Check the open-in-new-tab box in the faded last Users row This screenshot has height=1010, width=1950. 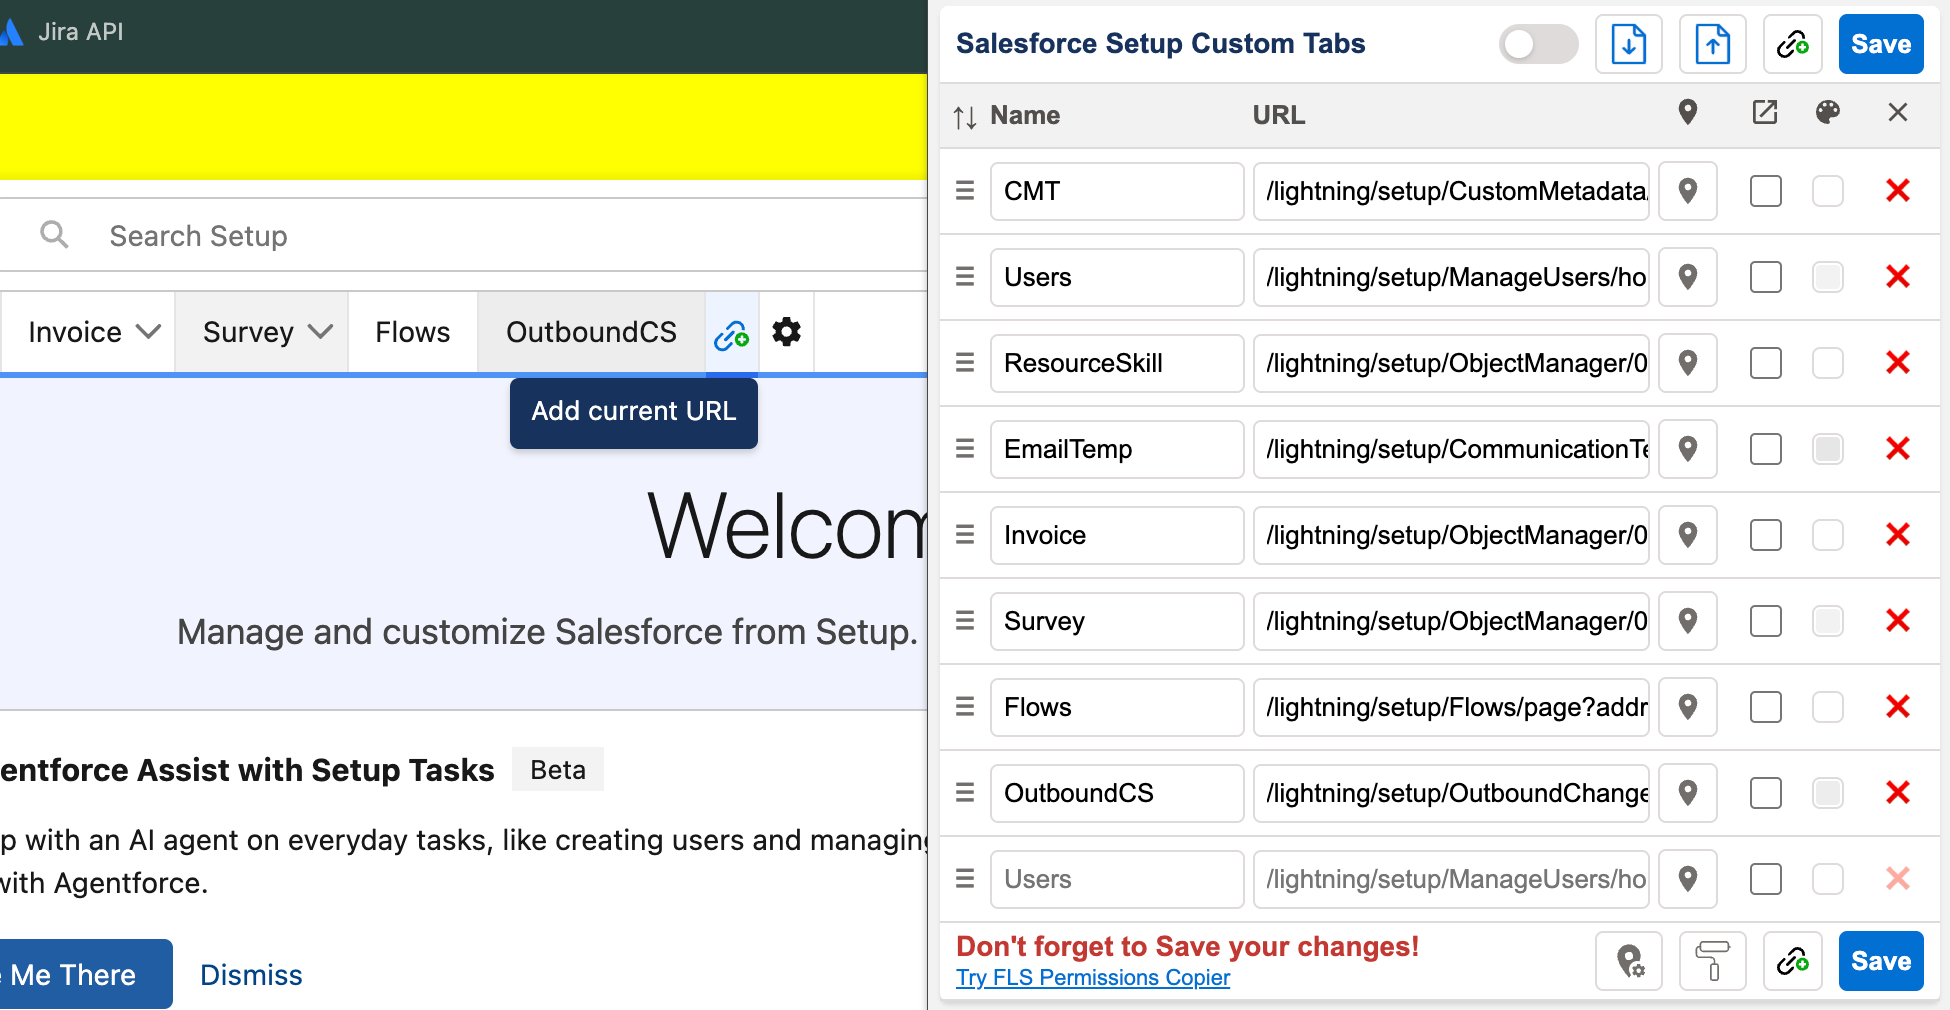pos(1766,879)
